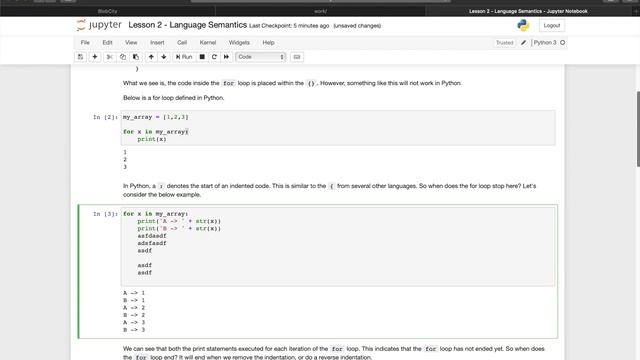
Task: Switch to the BlobCity browser tab
Action: pyautogui.click(x=107, y=11)
